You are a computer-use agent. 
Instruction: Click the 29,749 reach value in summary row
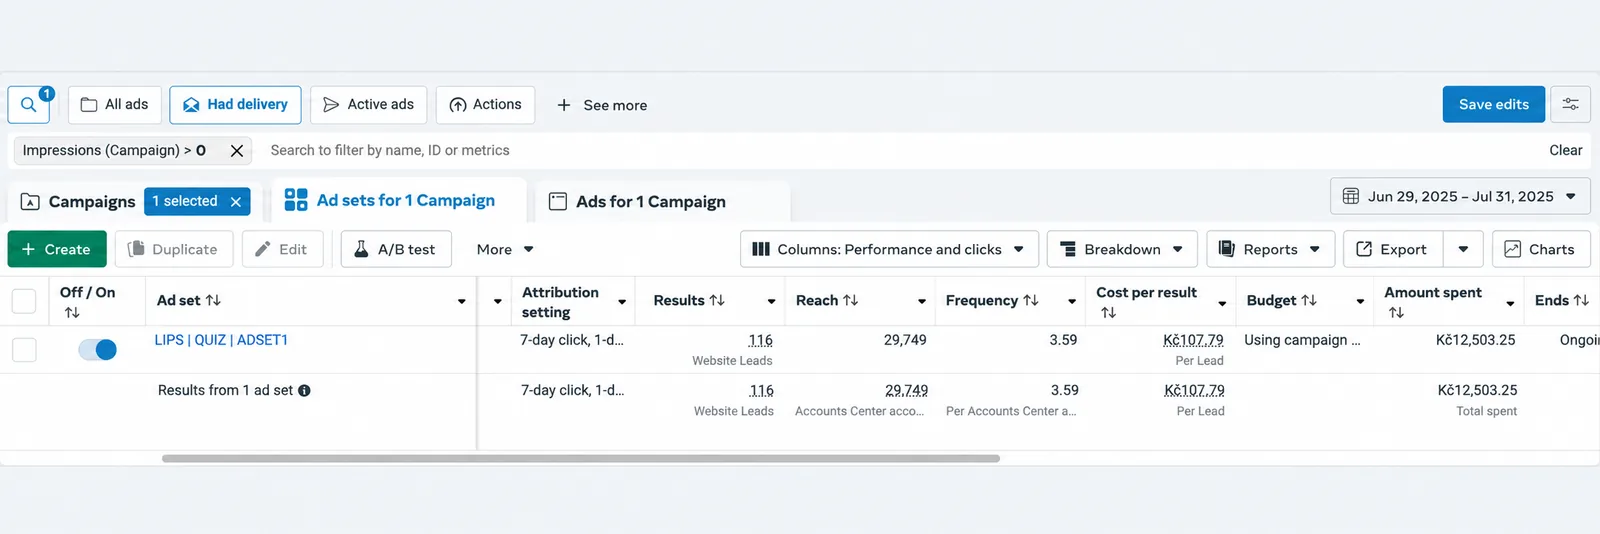tap(906, 390)
